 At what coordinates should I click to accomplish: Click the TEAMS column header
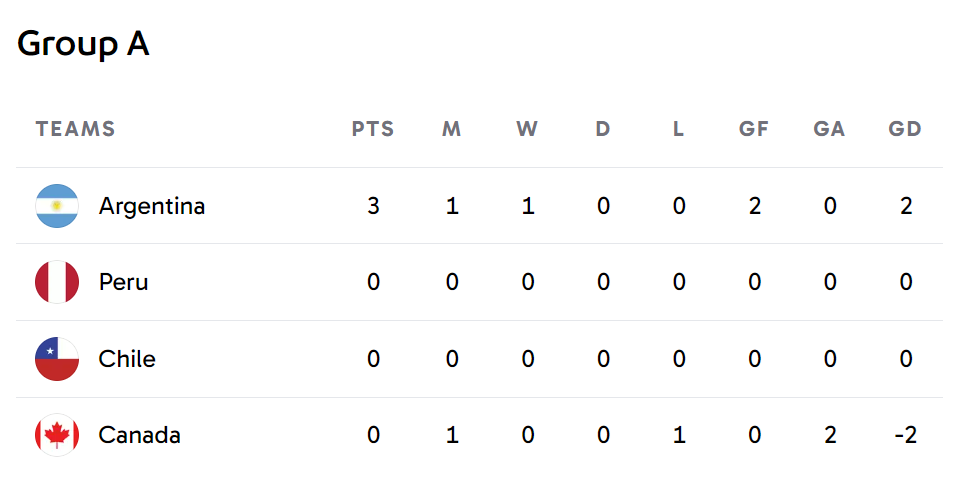tap(76, 129)
